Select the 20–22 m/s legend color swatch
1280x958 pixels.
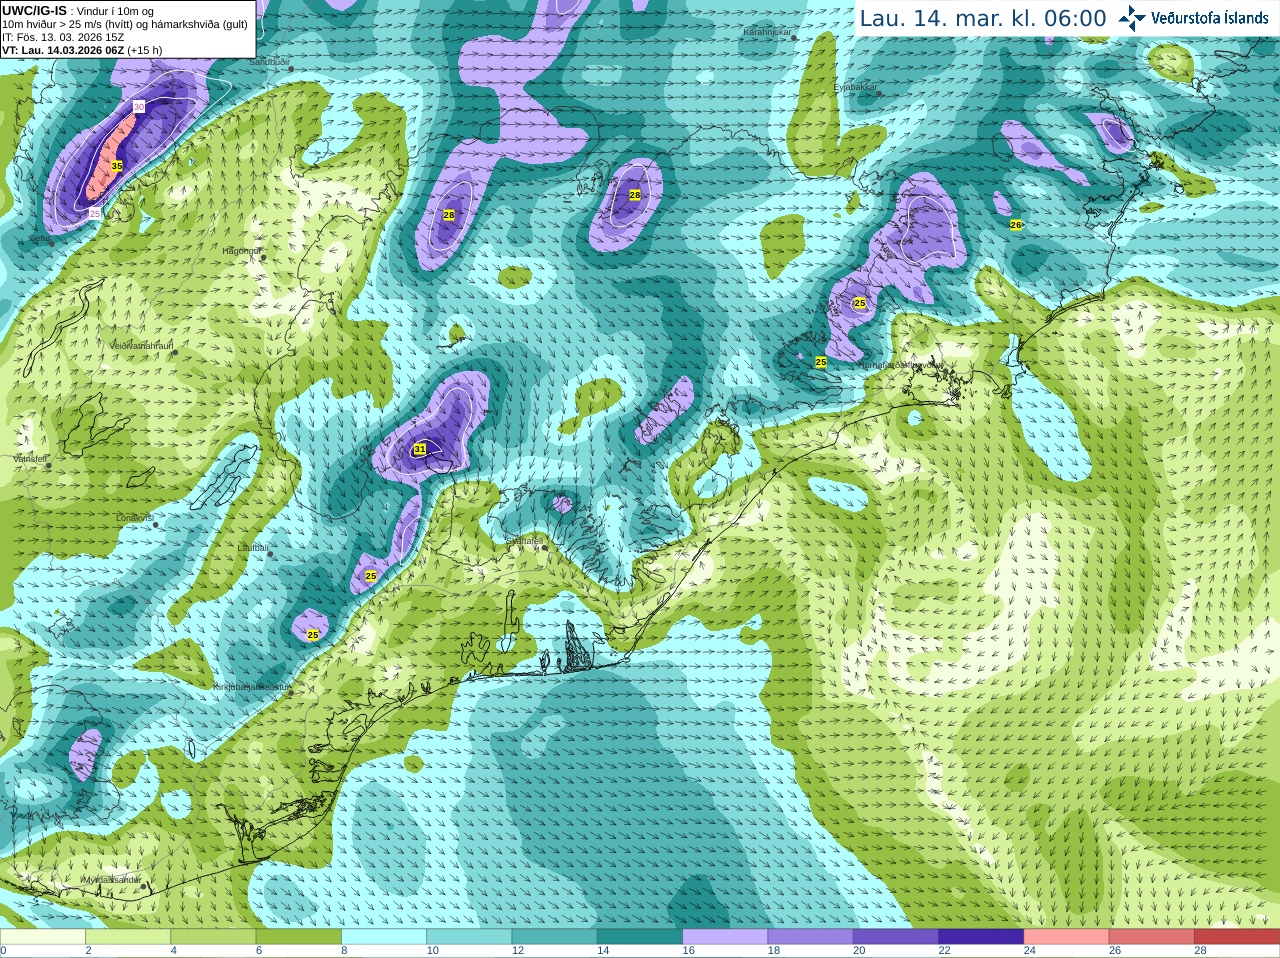click(x=896, y=937)
